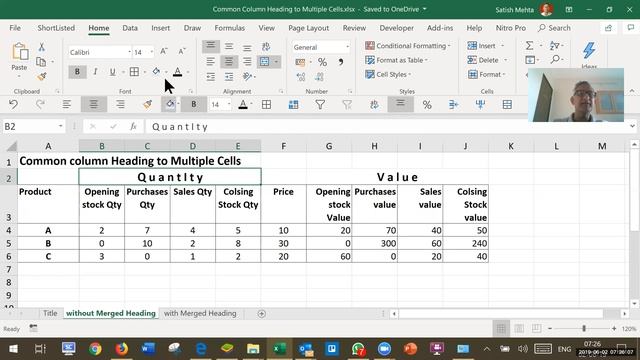
Task: Click the zoom slider in status bar
Action: [584, 328]
